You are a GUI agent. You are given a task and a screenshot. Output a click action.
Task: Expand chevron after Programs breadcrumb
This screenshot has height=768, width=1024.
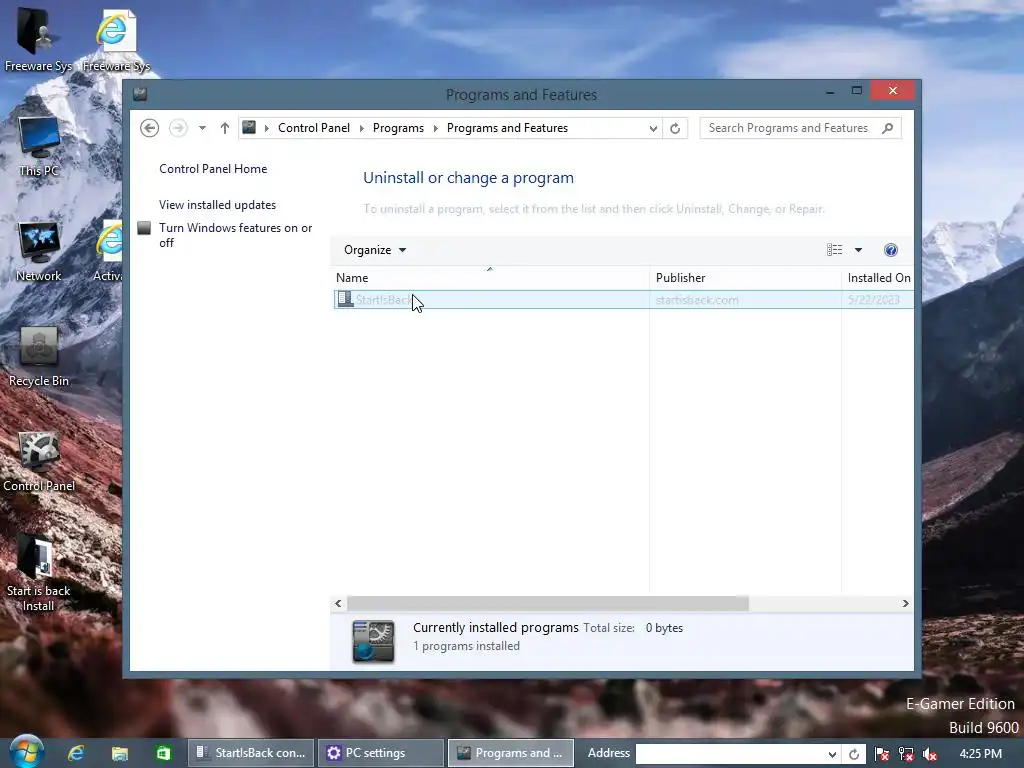tap(436, 128)
